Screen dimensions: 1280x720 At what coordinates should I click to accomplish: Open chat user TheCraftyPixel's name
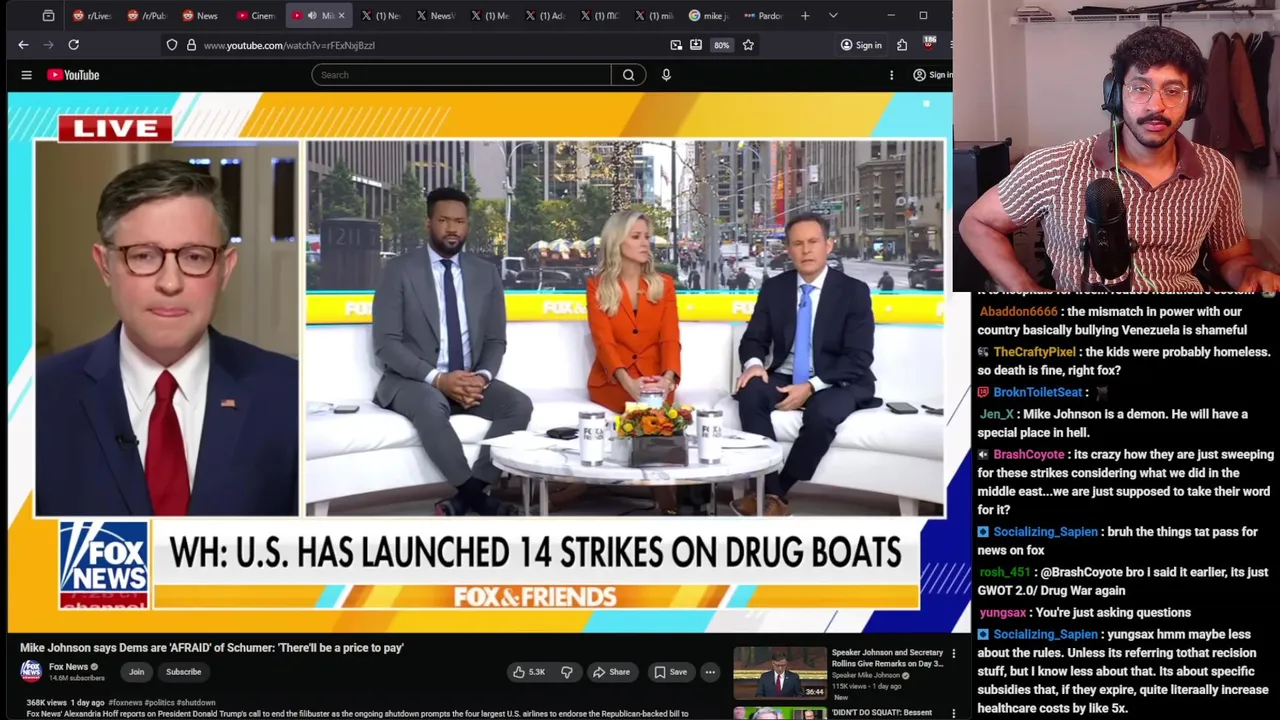click(x=1035, y=352)
